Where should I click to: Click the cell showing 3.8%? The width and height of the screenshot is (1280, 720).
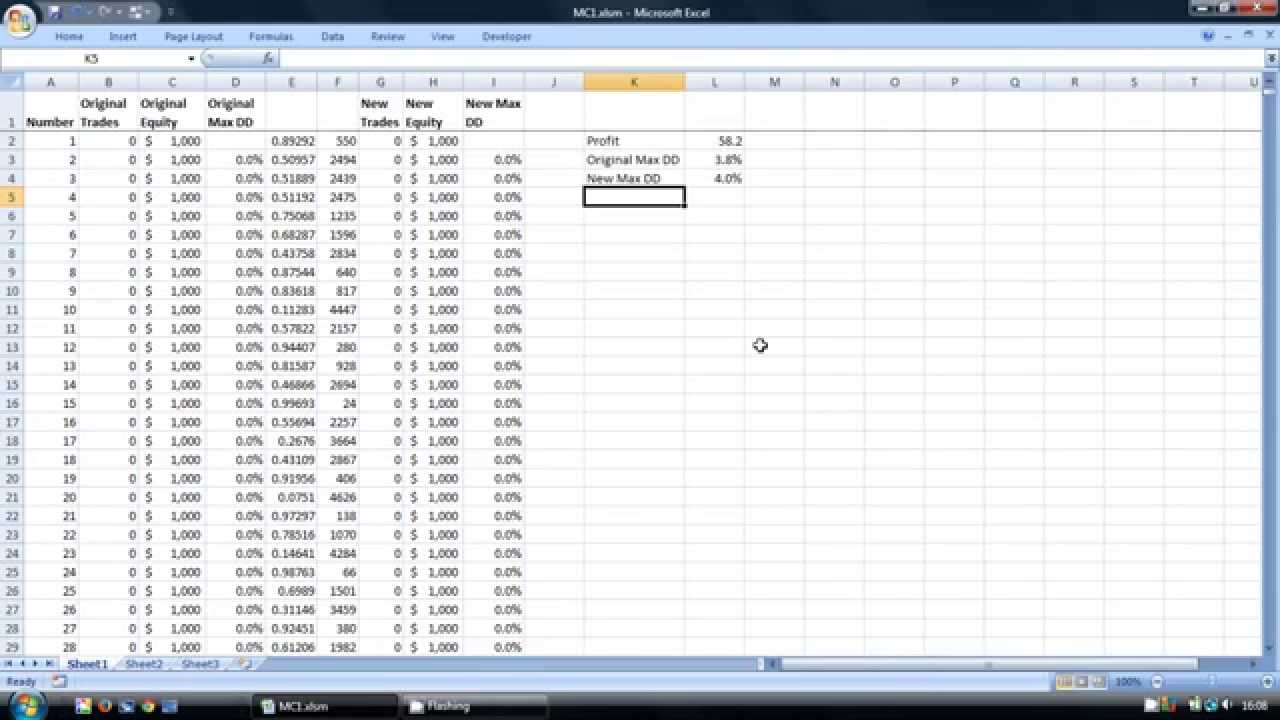tap(714, 160)
